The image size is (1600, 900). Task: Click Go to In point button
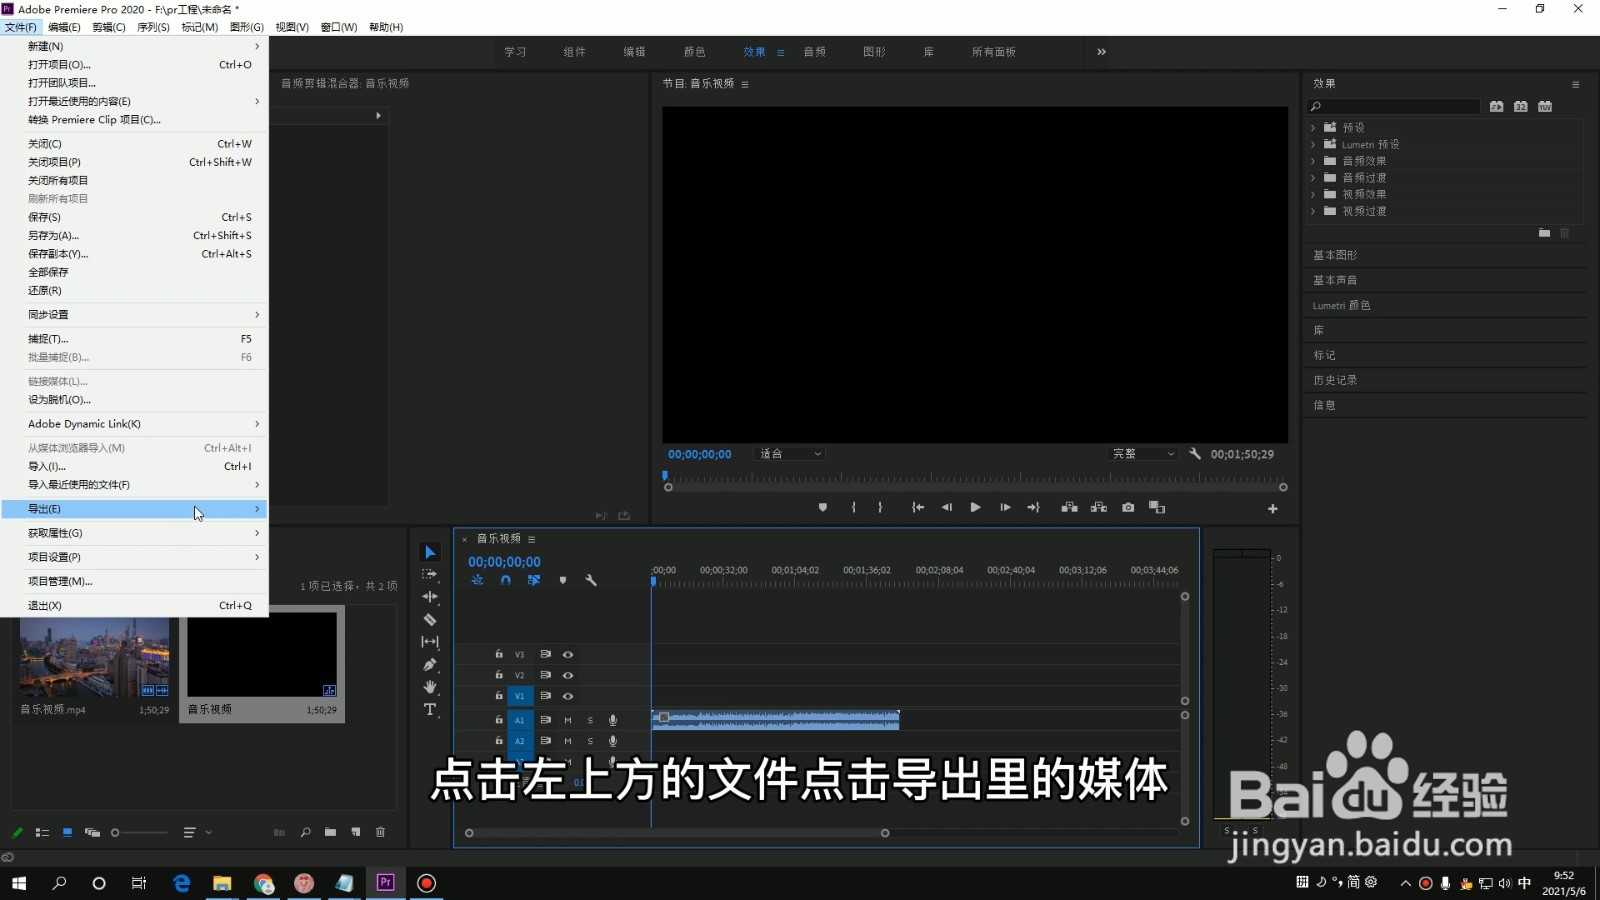tap(918, 508)
